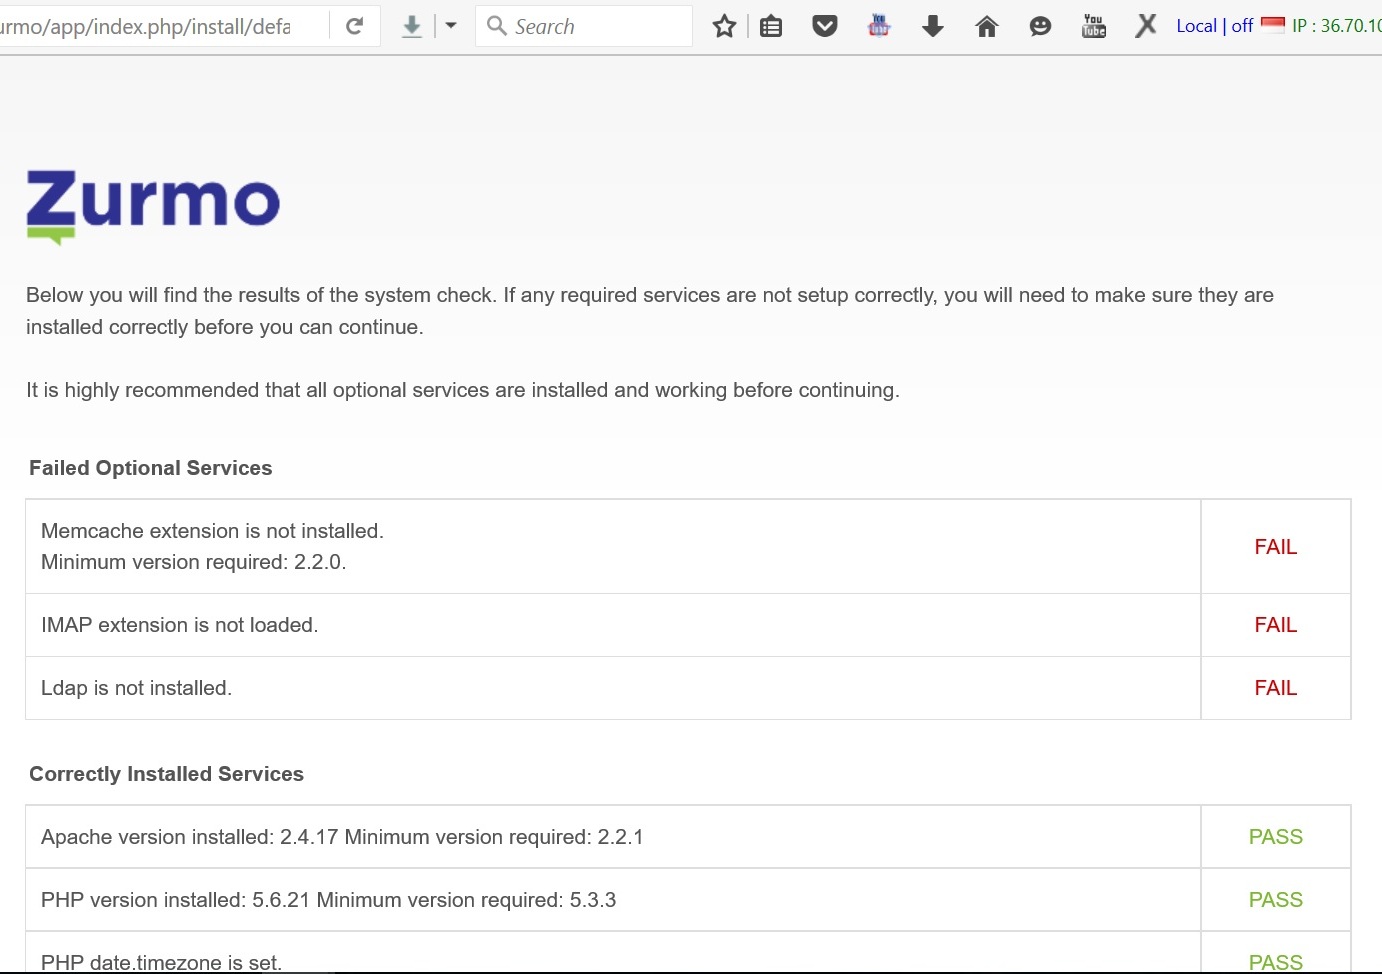Click the X toolbar icon
The image size is (1382, 974).
pyautogui.click(x=1146, y=25)
